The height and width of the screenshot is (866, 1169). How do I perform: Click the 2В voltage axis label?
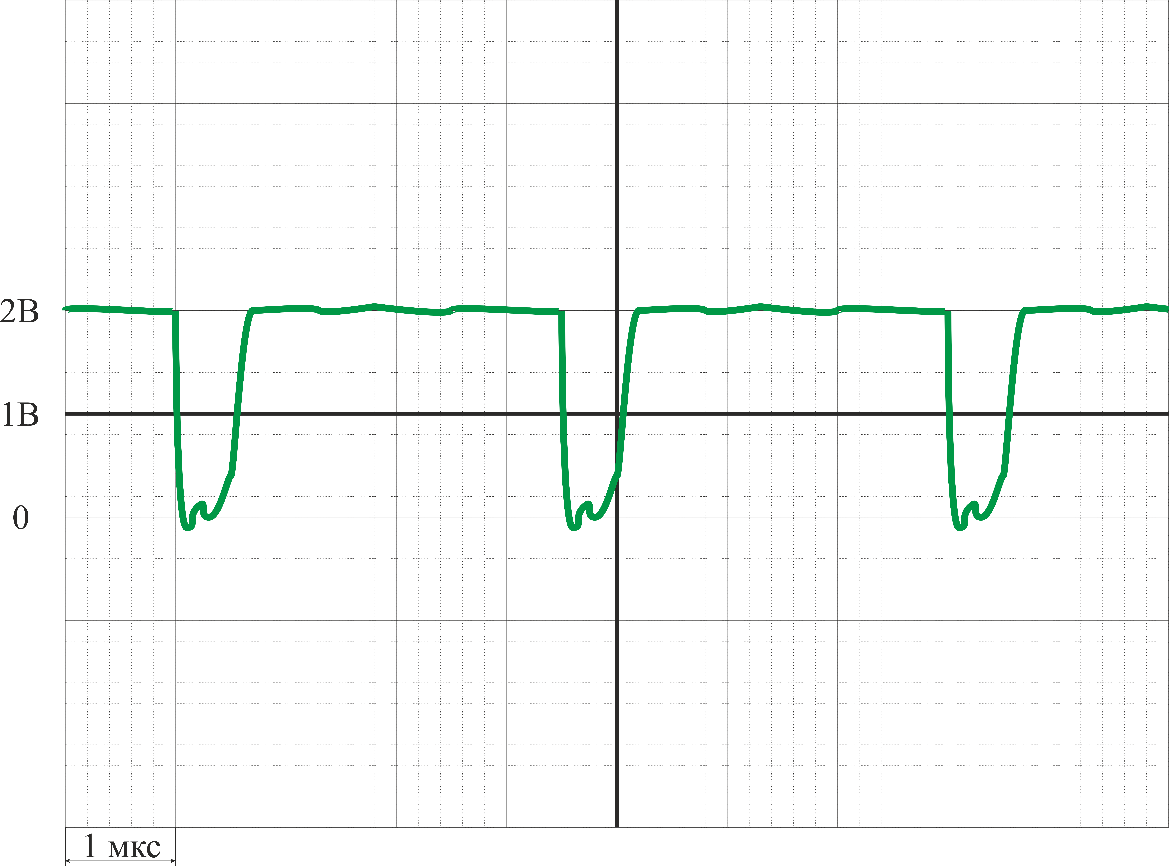coord(19,312)
